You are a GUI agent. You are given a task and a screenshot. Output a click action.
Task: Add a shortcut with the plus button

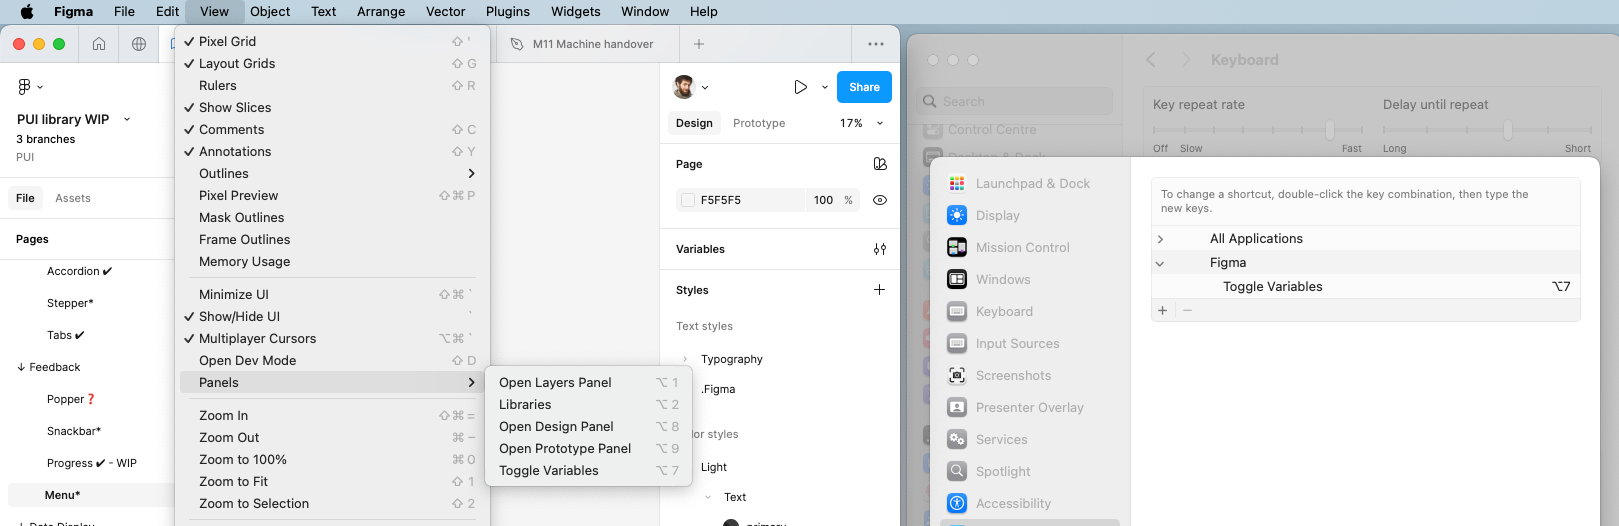tap(1162, 311)
